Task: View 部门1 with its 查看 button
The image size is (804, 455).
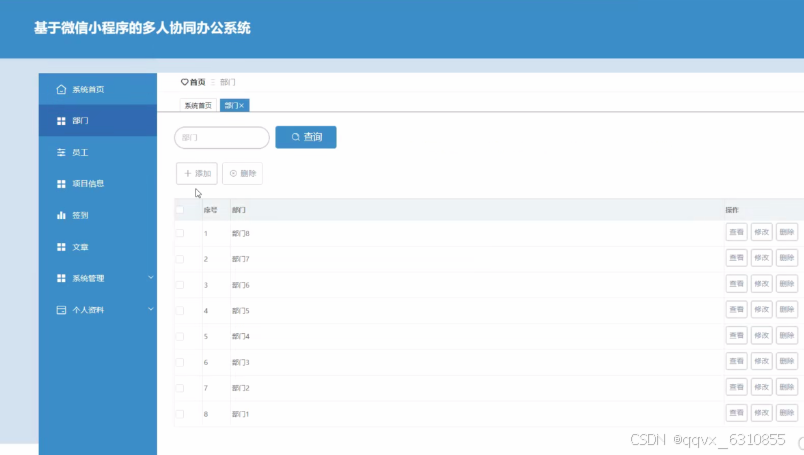Action: click(736, 413)
